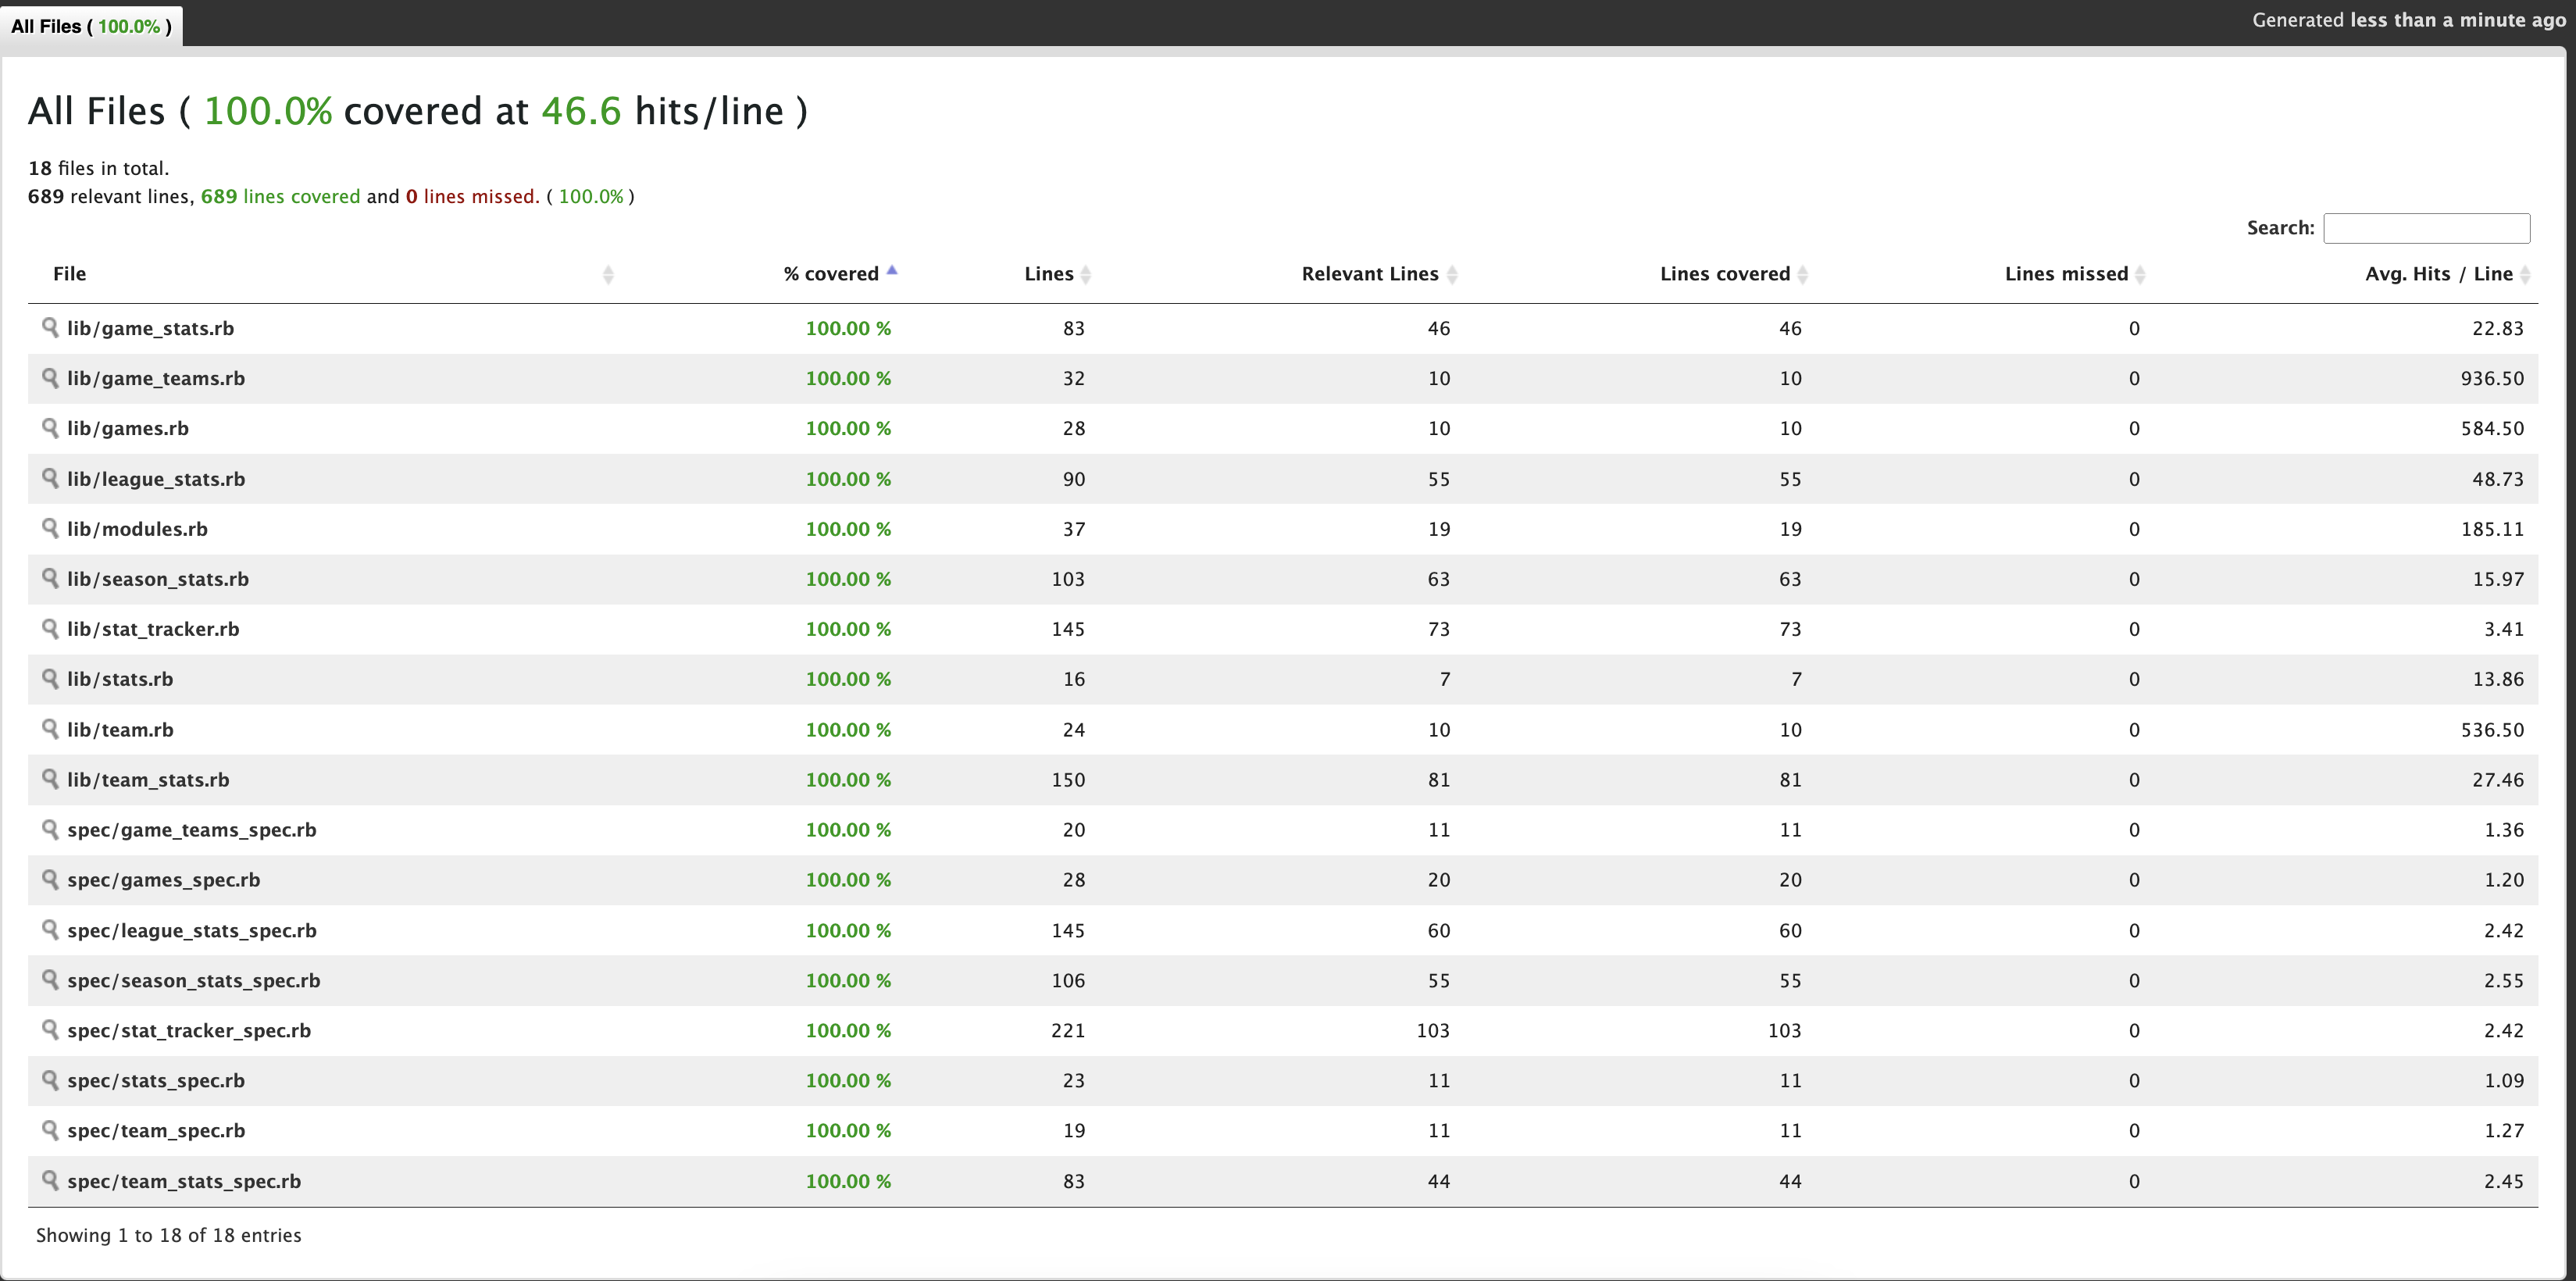Open spec/stats_spec.rb file link
Screen dimensions: 2576x1281
click(156, 1081)
